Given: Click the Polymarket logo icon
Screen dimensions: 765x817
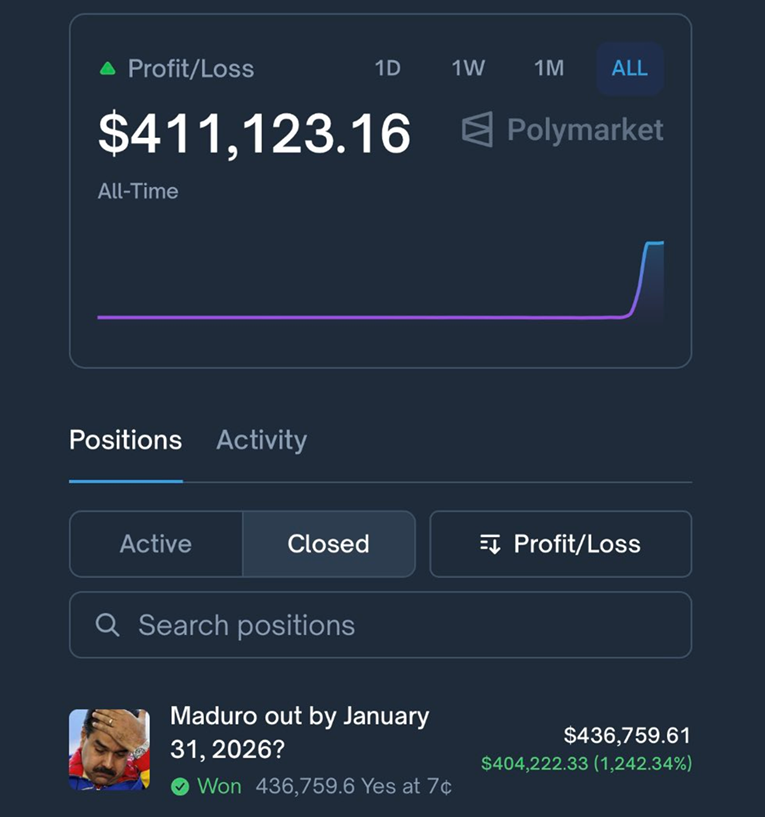Looking at the screenshot, I should pos(478,130).
